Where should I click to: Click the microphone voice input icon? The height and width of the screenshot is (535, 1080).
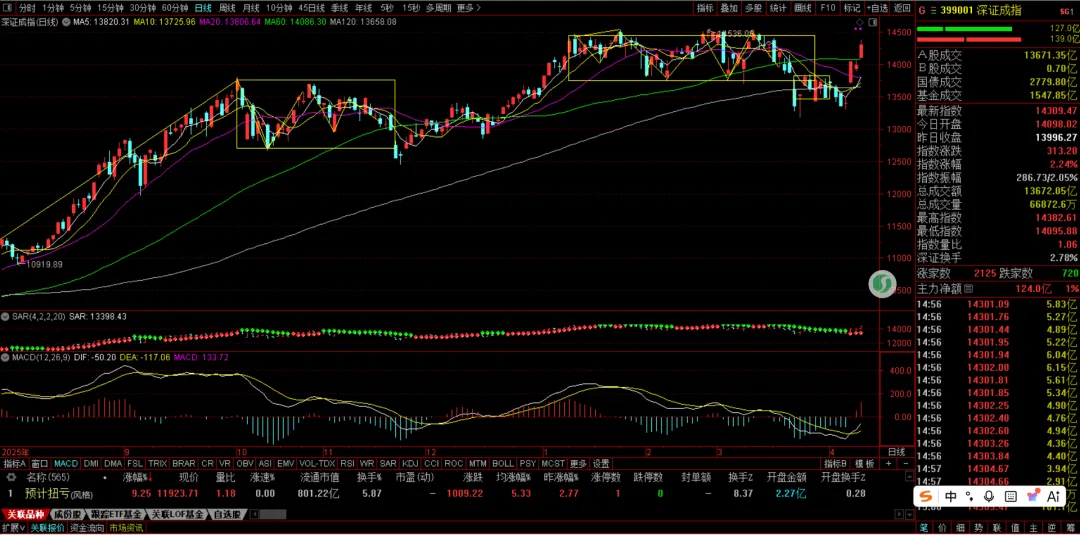pos(990,496)
